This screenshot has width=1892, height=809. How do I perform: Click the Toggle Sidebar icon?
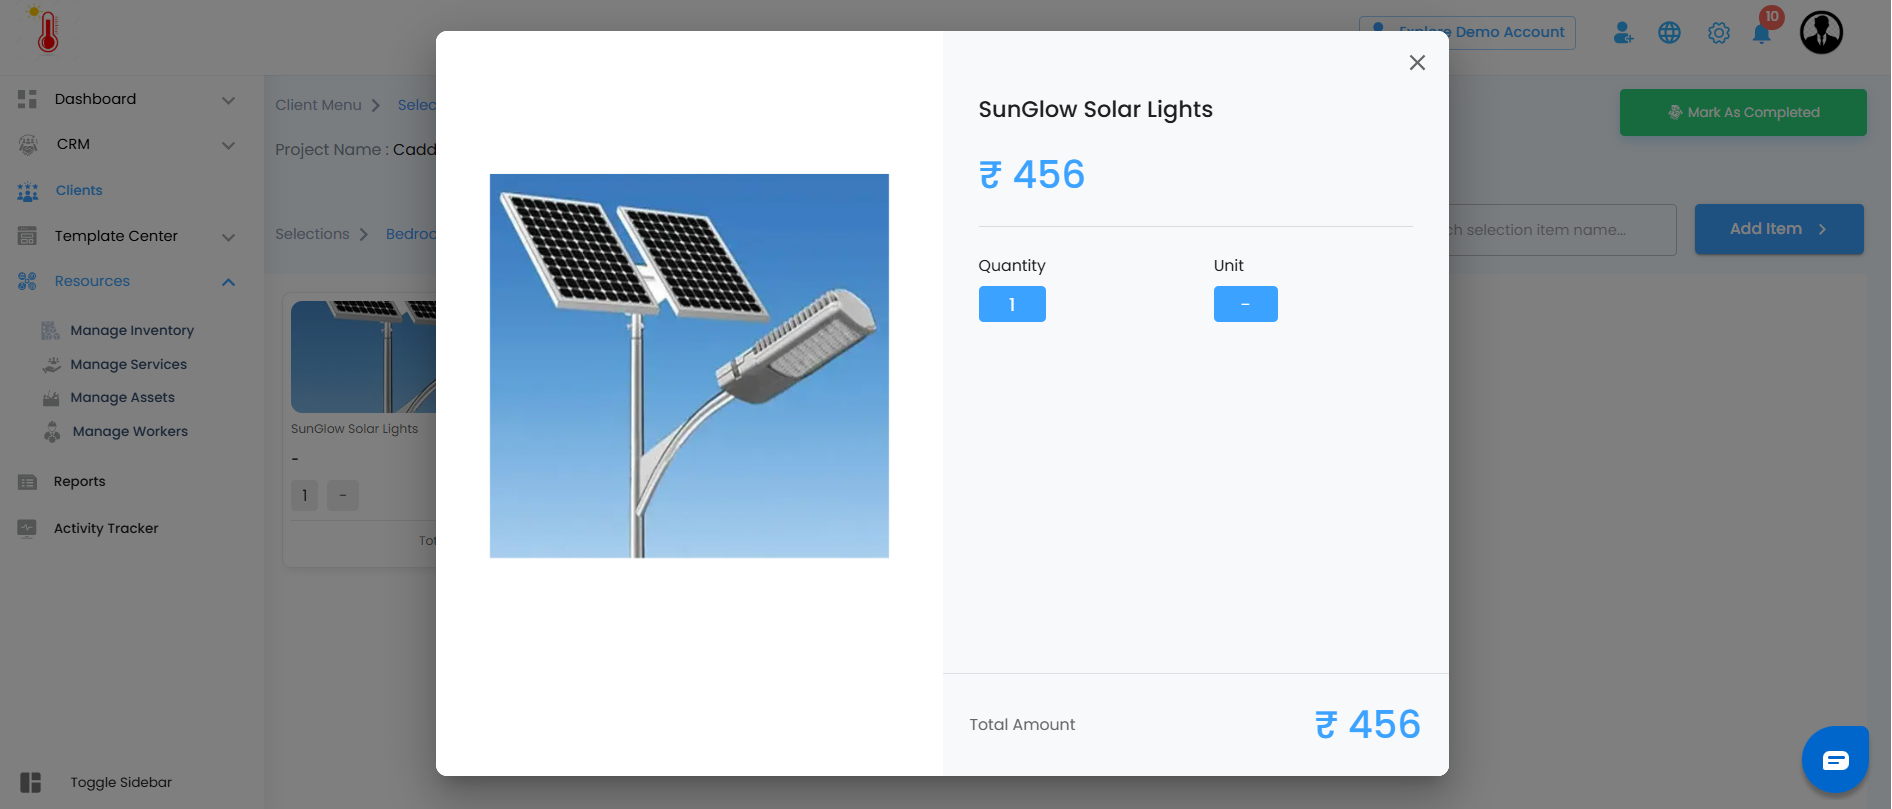(x=30, y=782)
